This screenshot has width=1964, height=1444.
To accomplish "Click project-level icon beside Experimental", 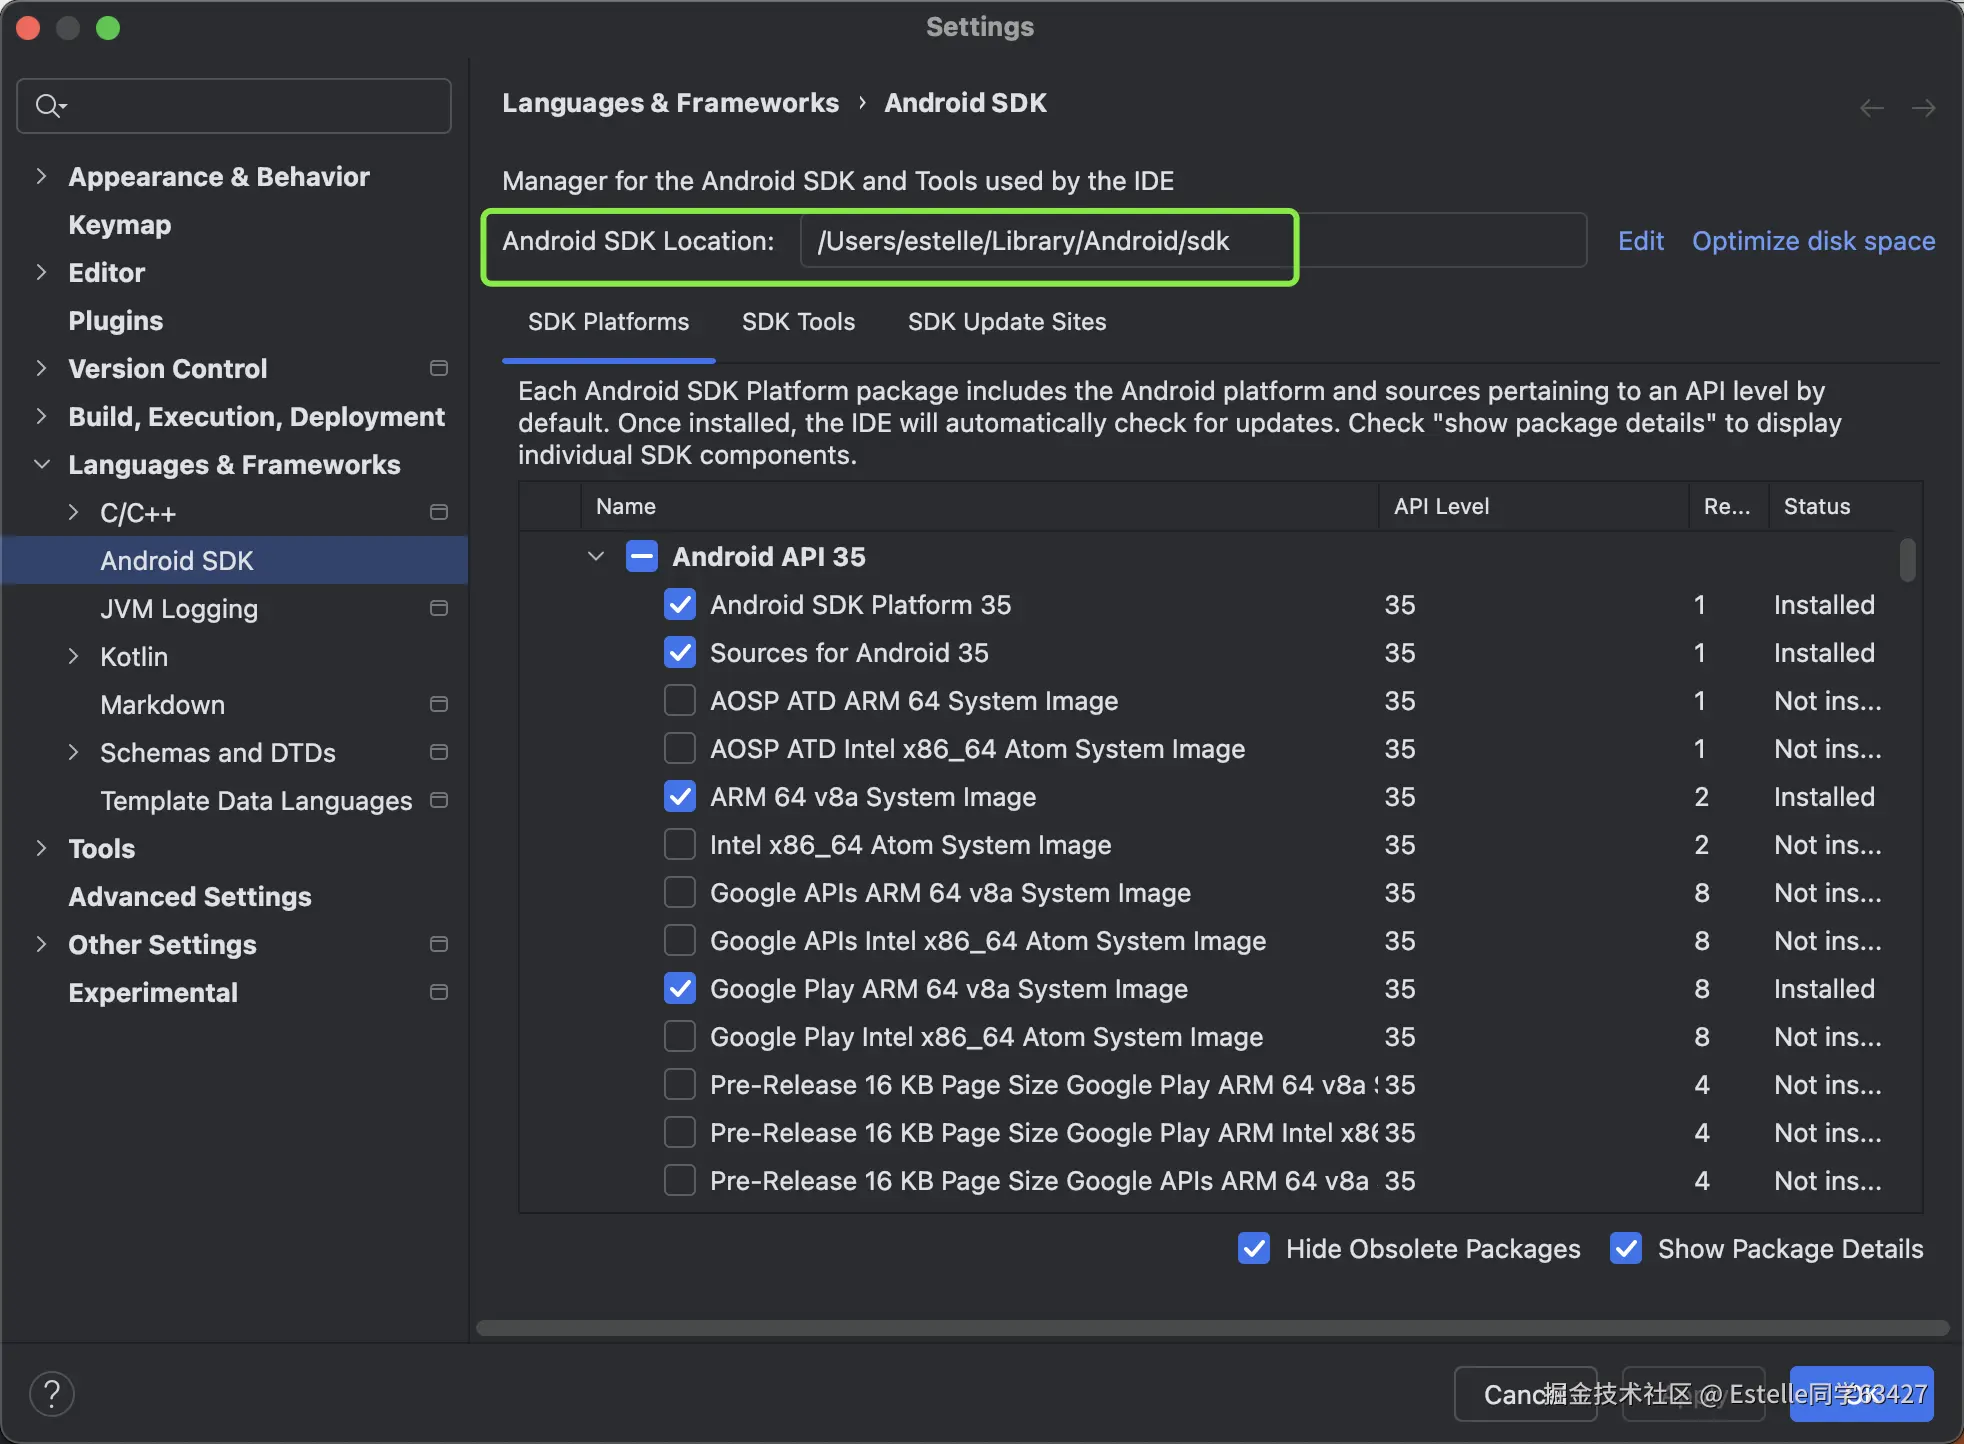I will (x=438, y=992).
